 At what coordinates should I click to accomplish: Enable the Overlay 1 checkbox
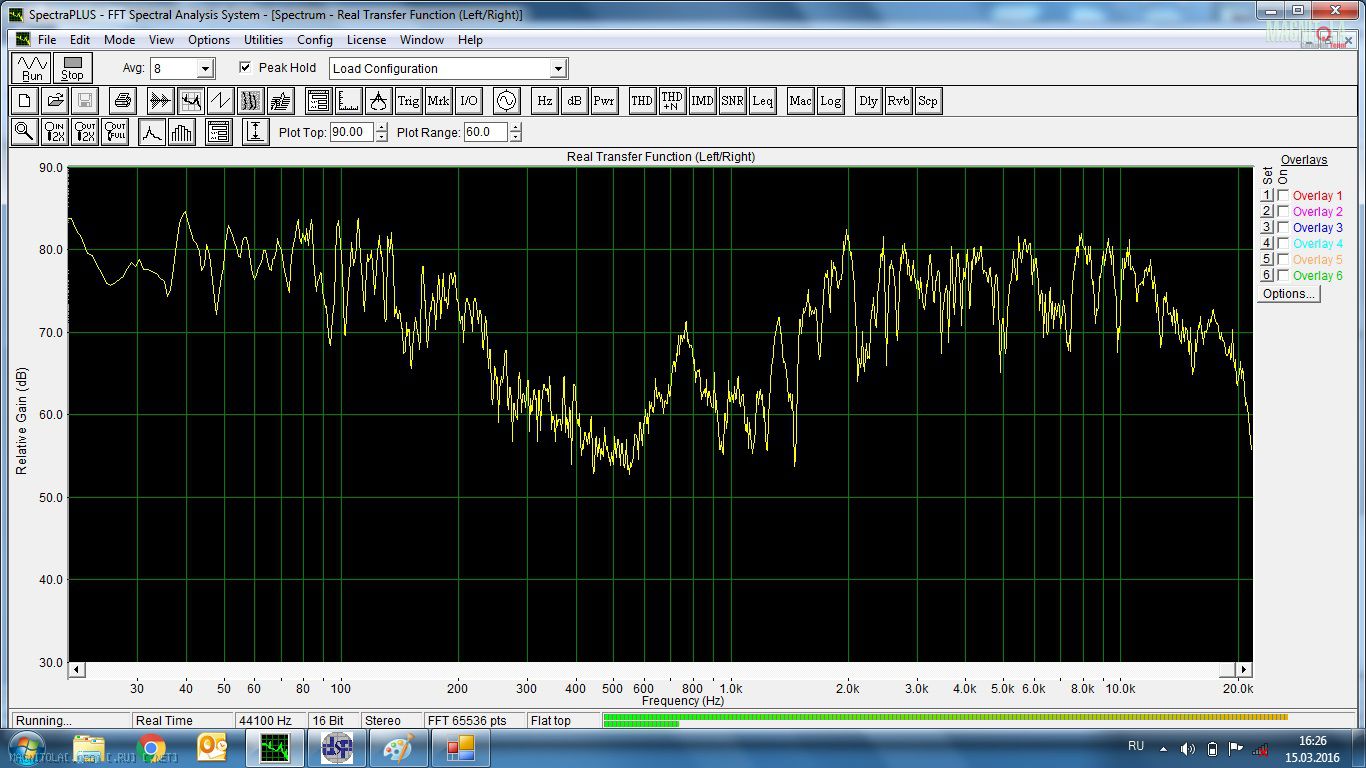pos(1284,196)
